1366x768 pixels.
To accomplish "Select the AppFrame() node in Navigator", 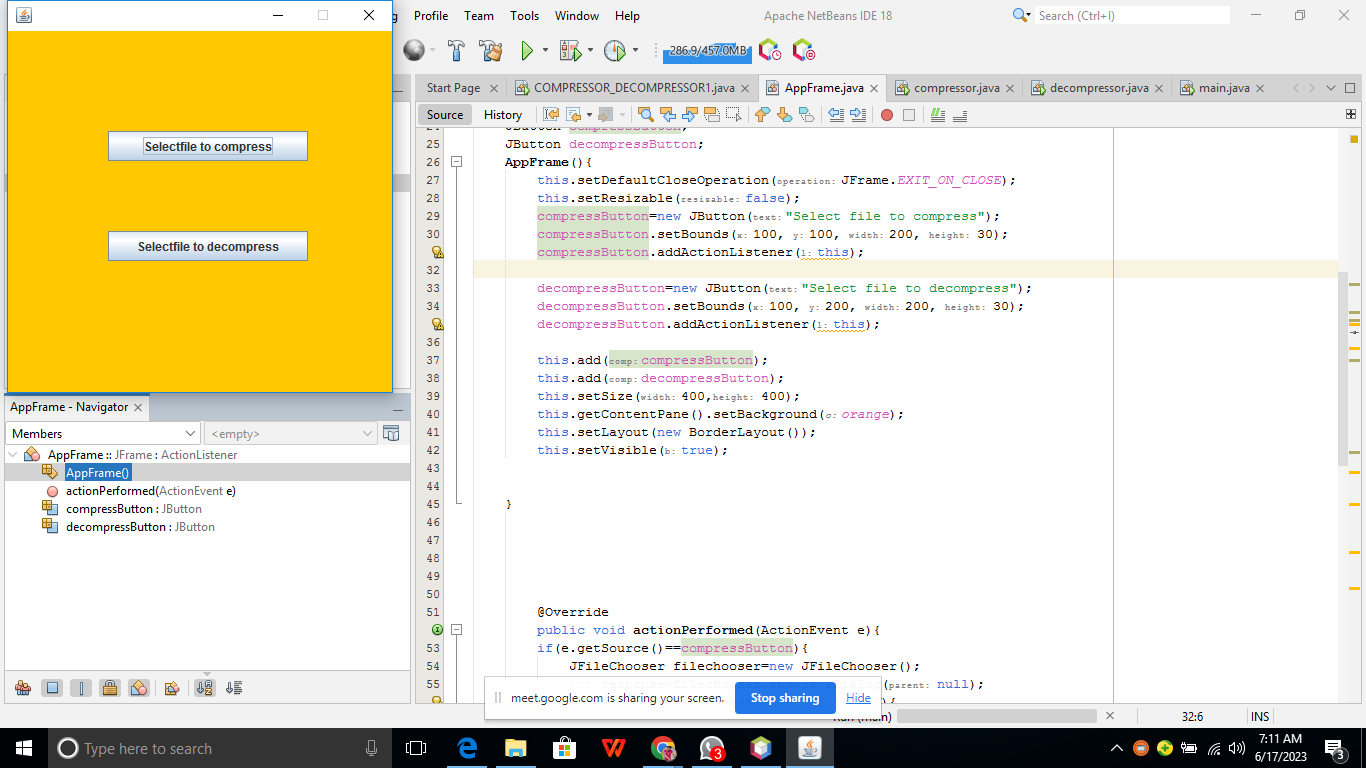I will (97, 472).
